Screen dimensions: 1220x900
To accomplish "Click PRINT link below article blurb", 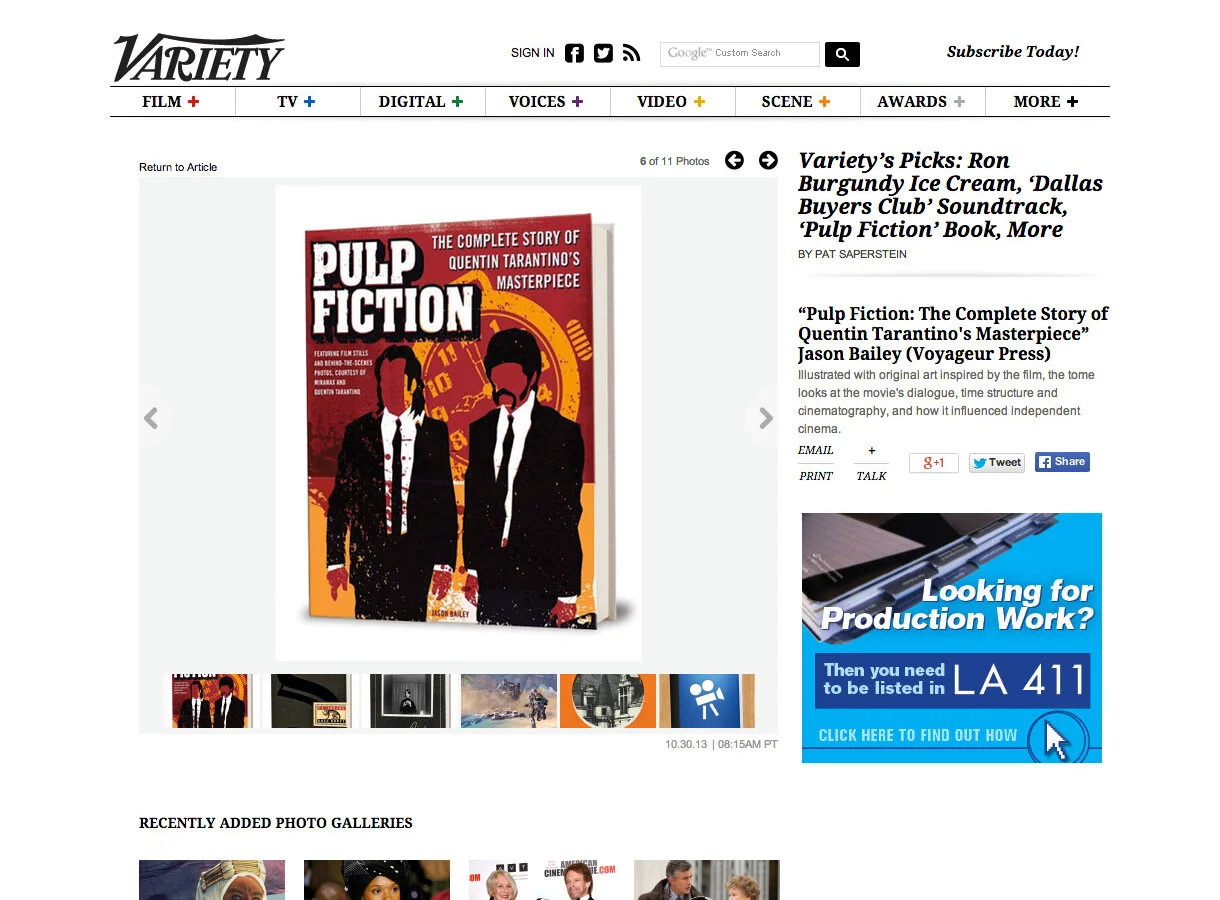I will pos(816,476).
